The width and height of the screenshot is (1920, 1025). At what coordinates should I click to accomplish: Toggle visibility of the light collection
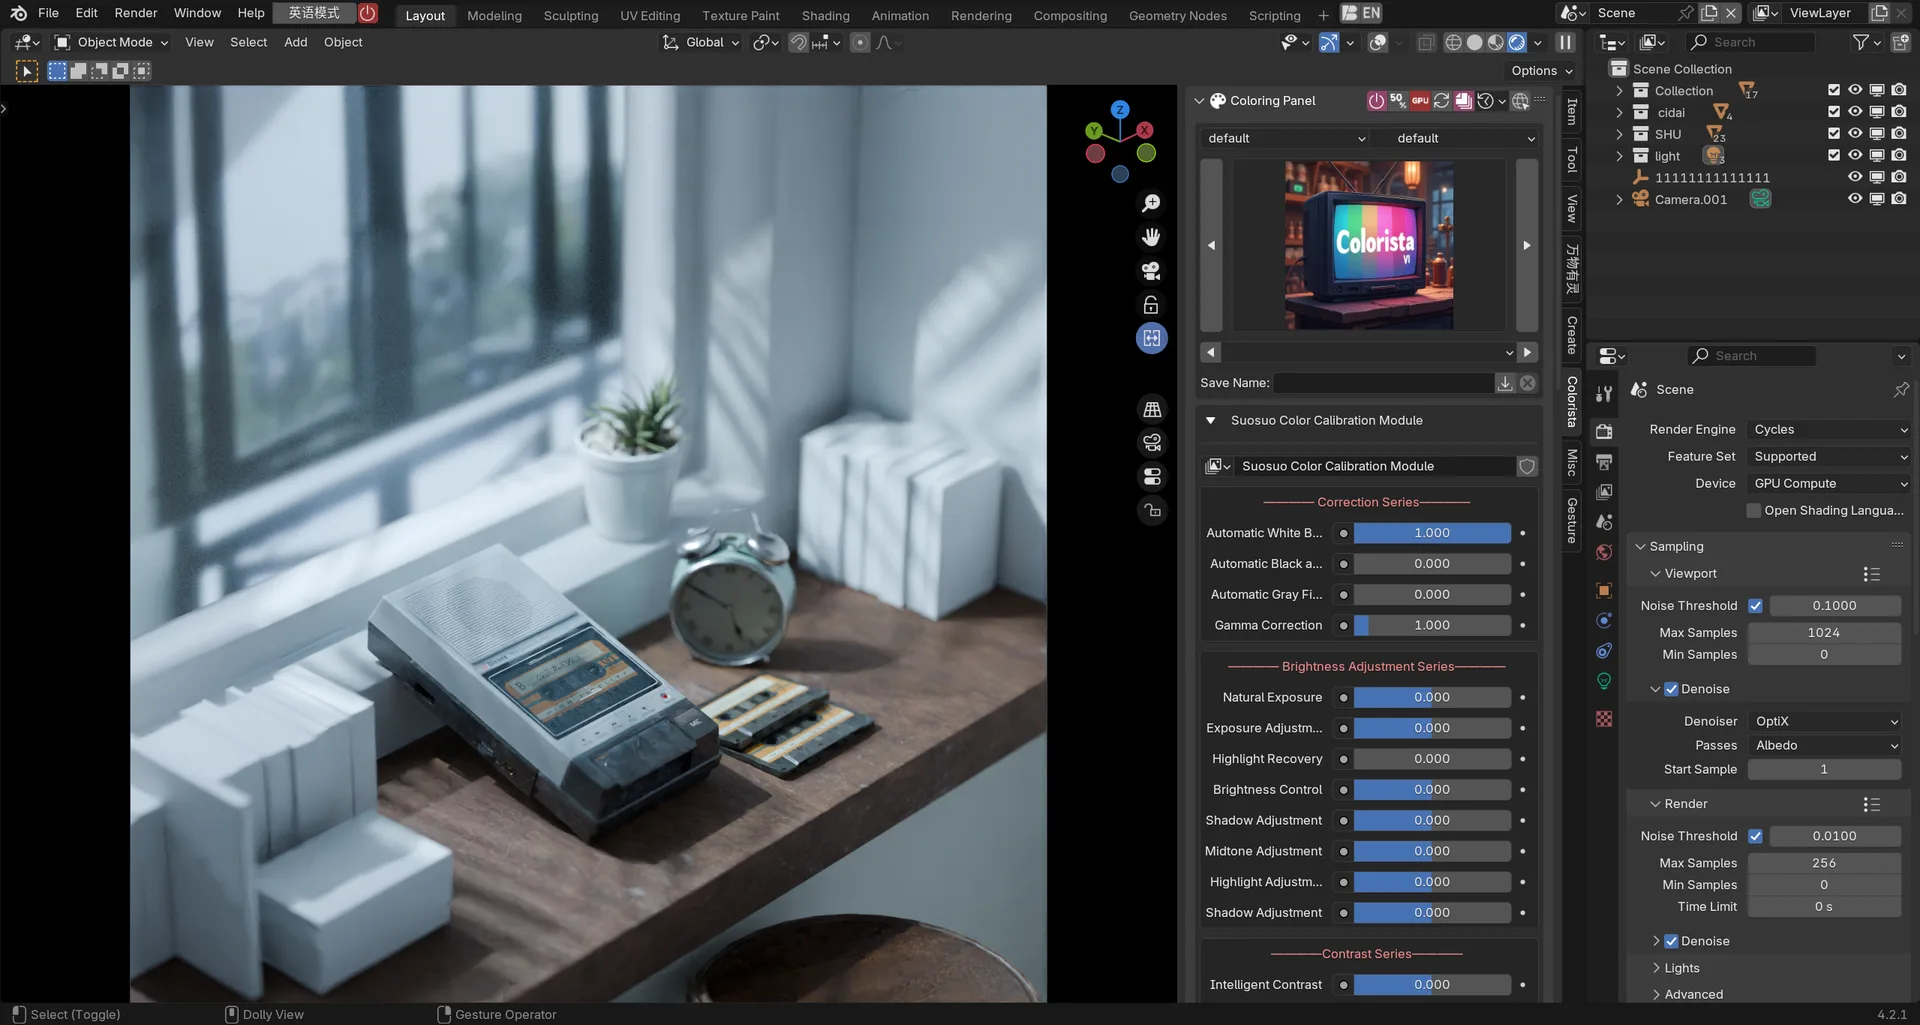(1855, 155)
